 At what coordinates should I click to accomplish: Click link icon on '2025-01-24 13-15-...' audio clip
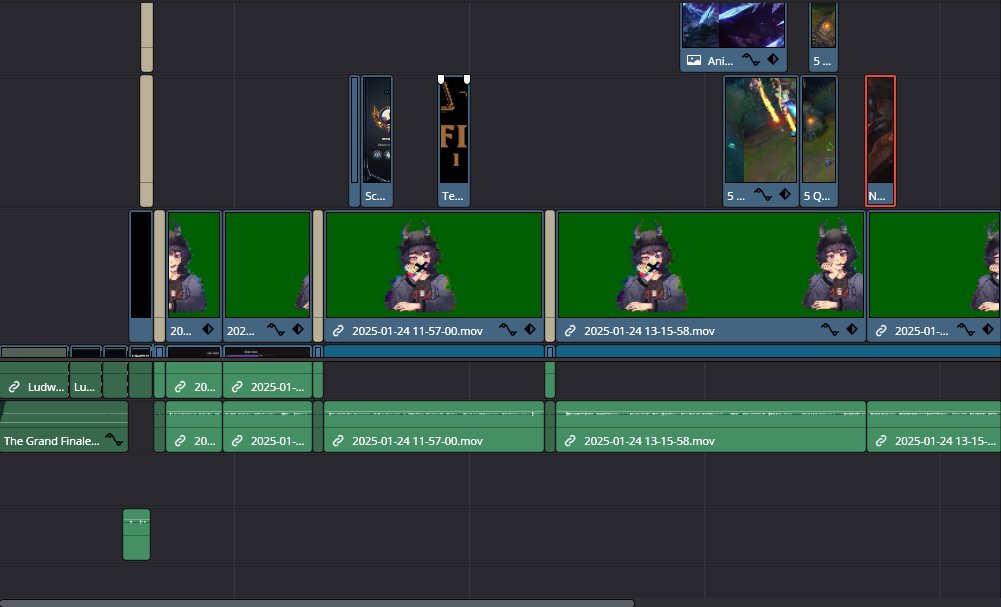[x=881, y=441]
